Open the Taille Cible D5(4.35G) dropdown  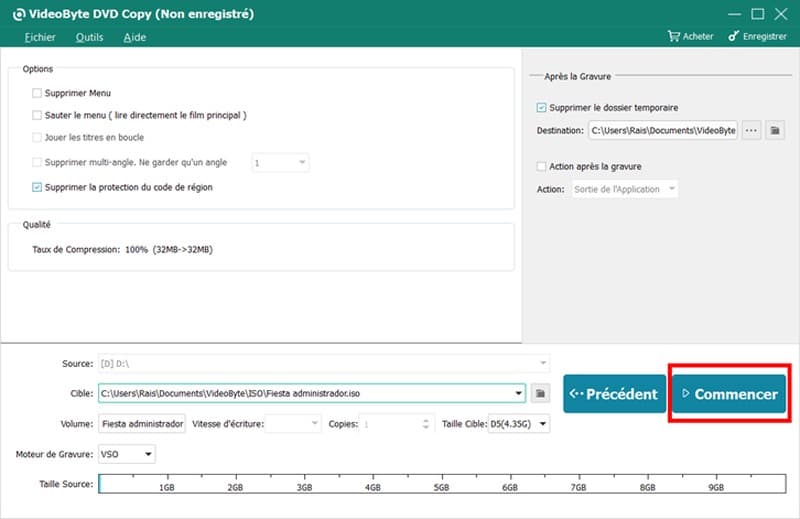tap(519, 424)
